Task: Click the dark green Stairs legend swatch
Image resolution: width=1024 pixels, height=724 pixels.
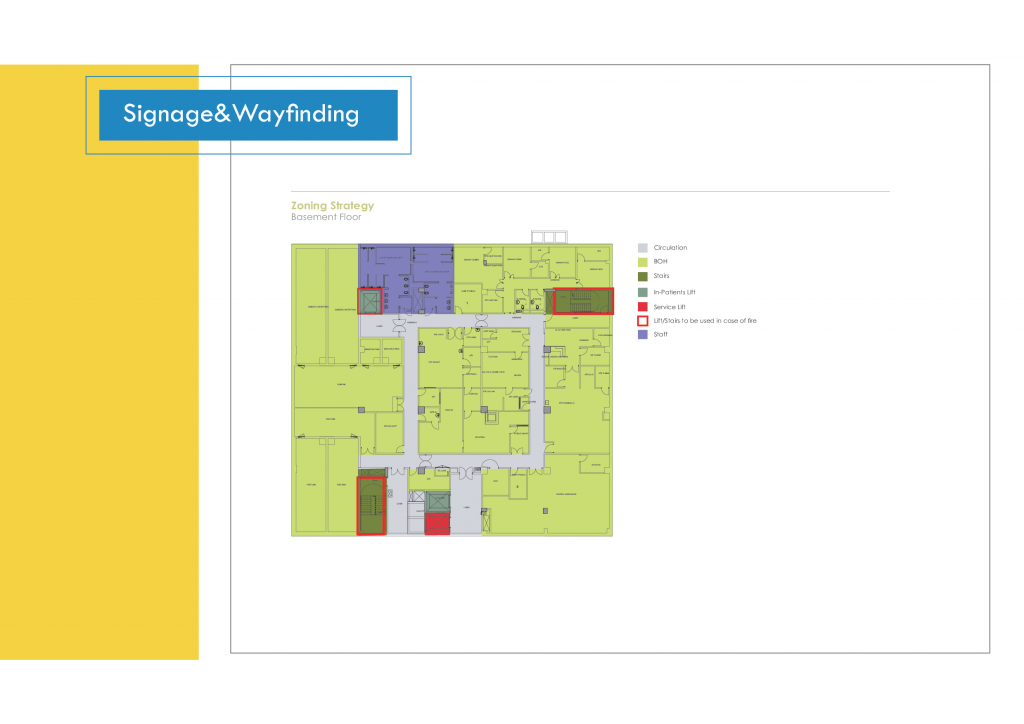Action: (643, 276)
